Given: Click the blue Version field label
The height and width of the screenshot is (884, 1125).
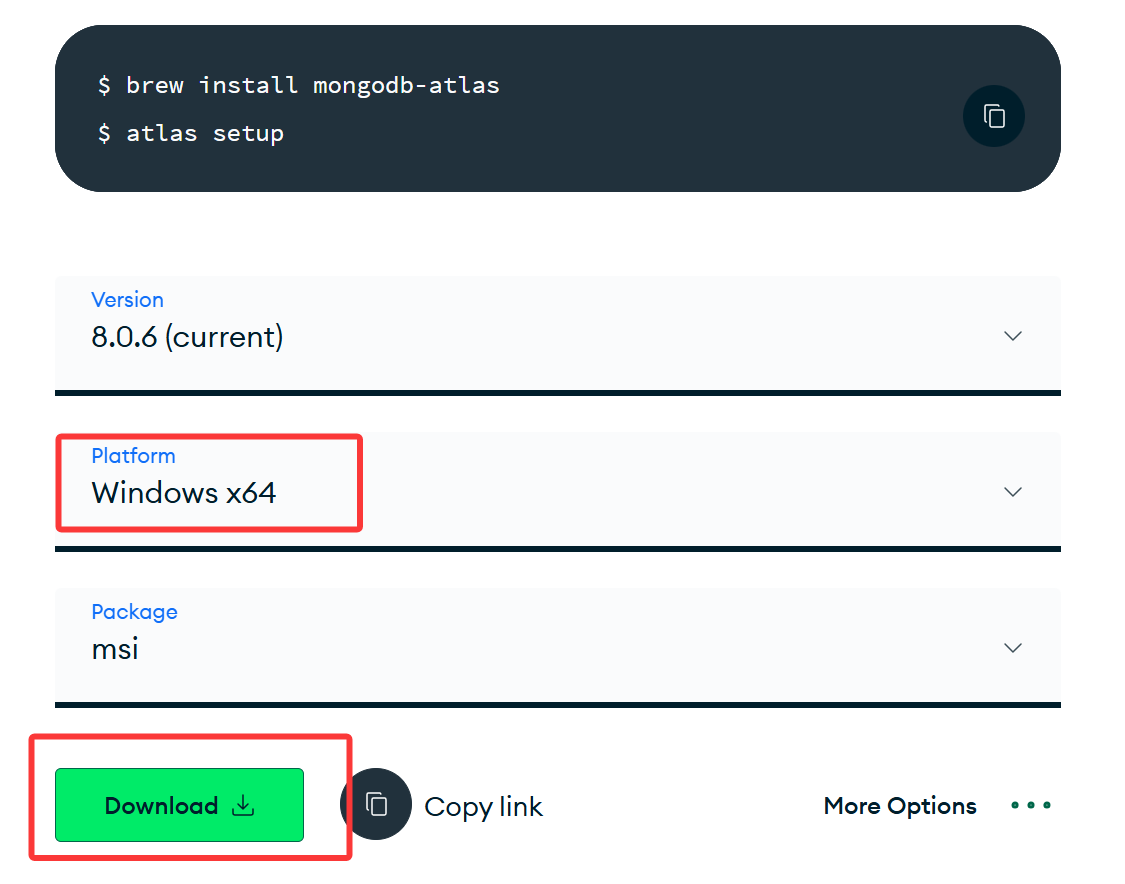Looking at the screenshot, I should 127,300.
